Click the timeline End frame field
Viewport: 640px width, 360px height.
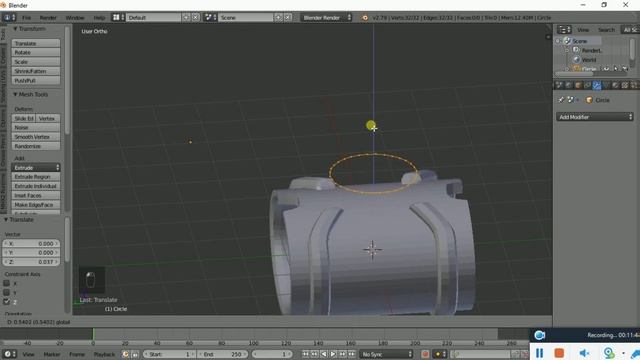click(222, 354)
